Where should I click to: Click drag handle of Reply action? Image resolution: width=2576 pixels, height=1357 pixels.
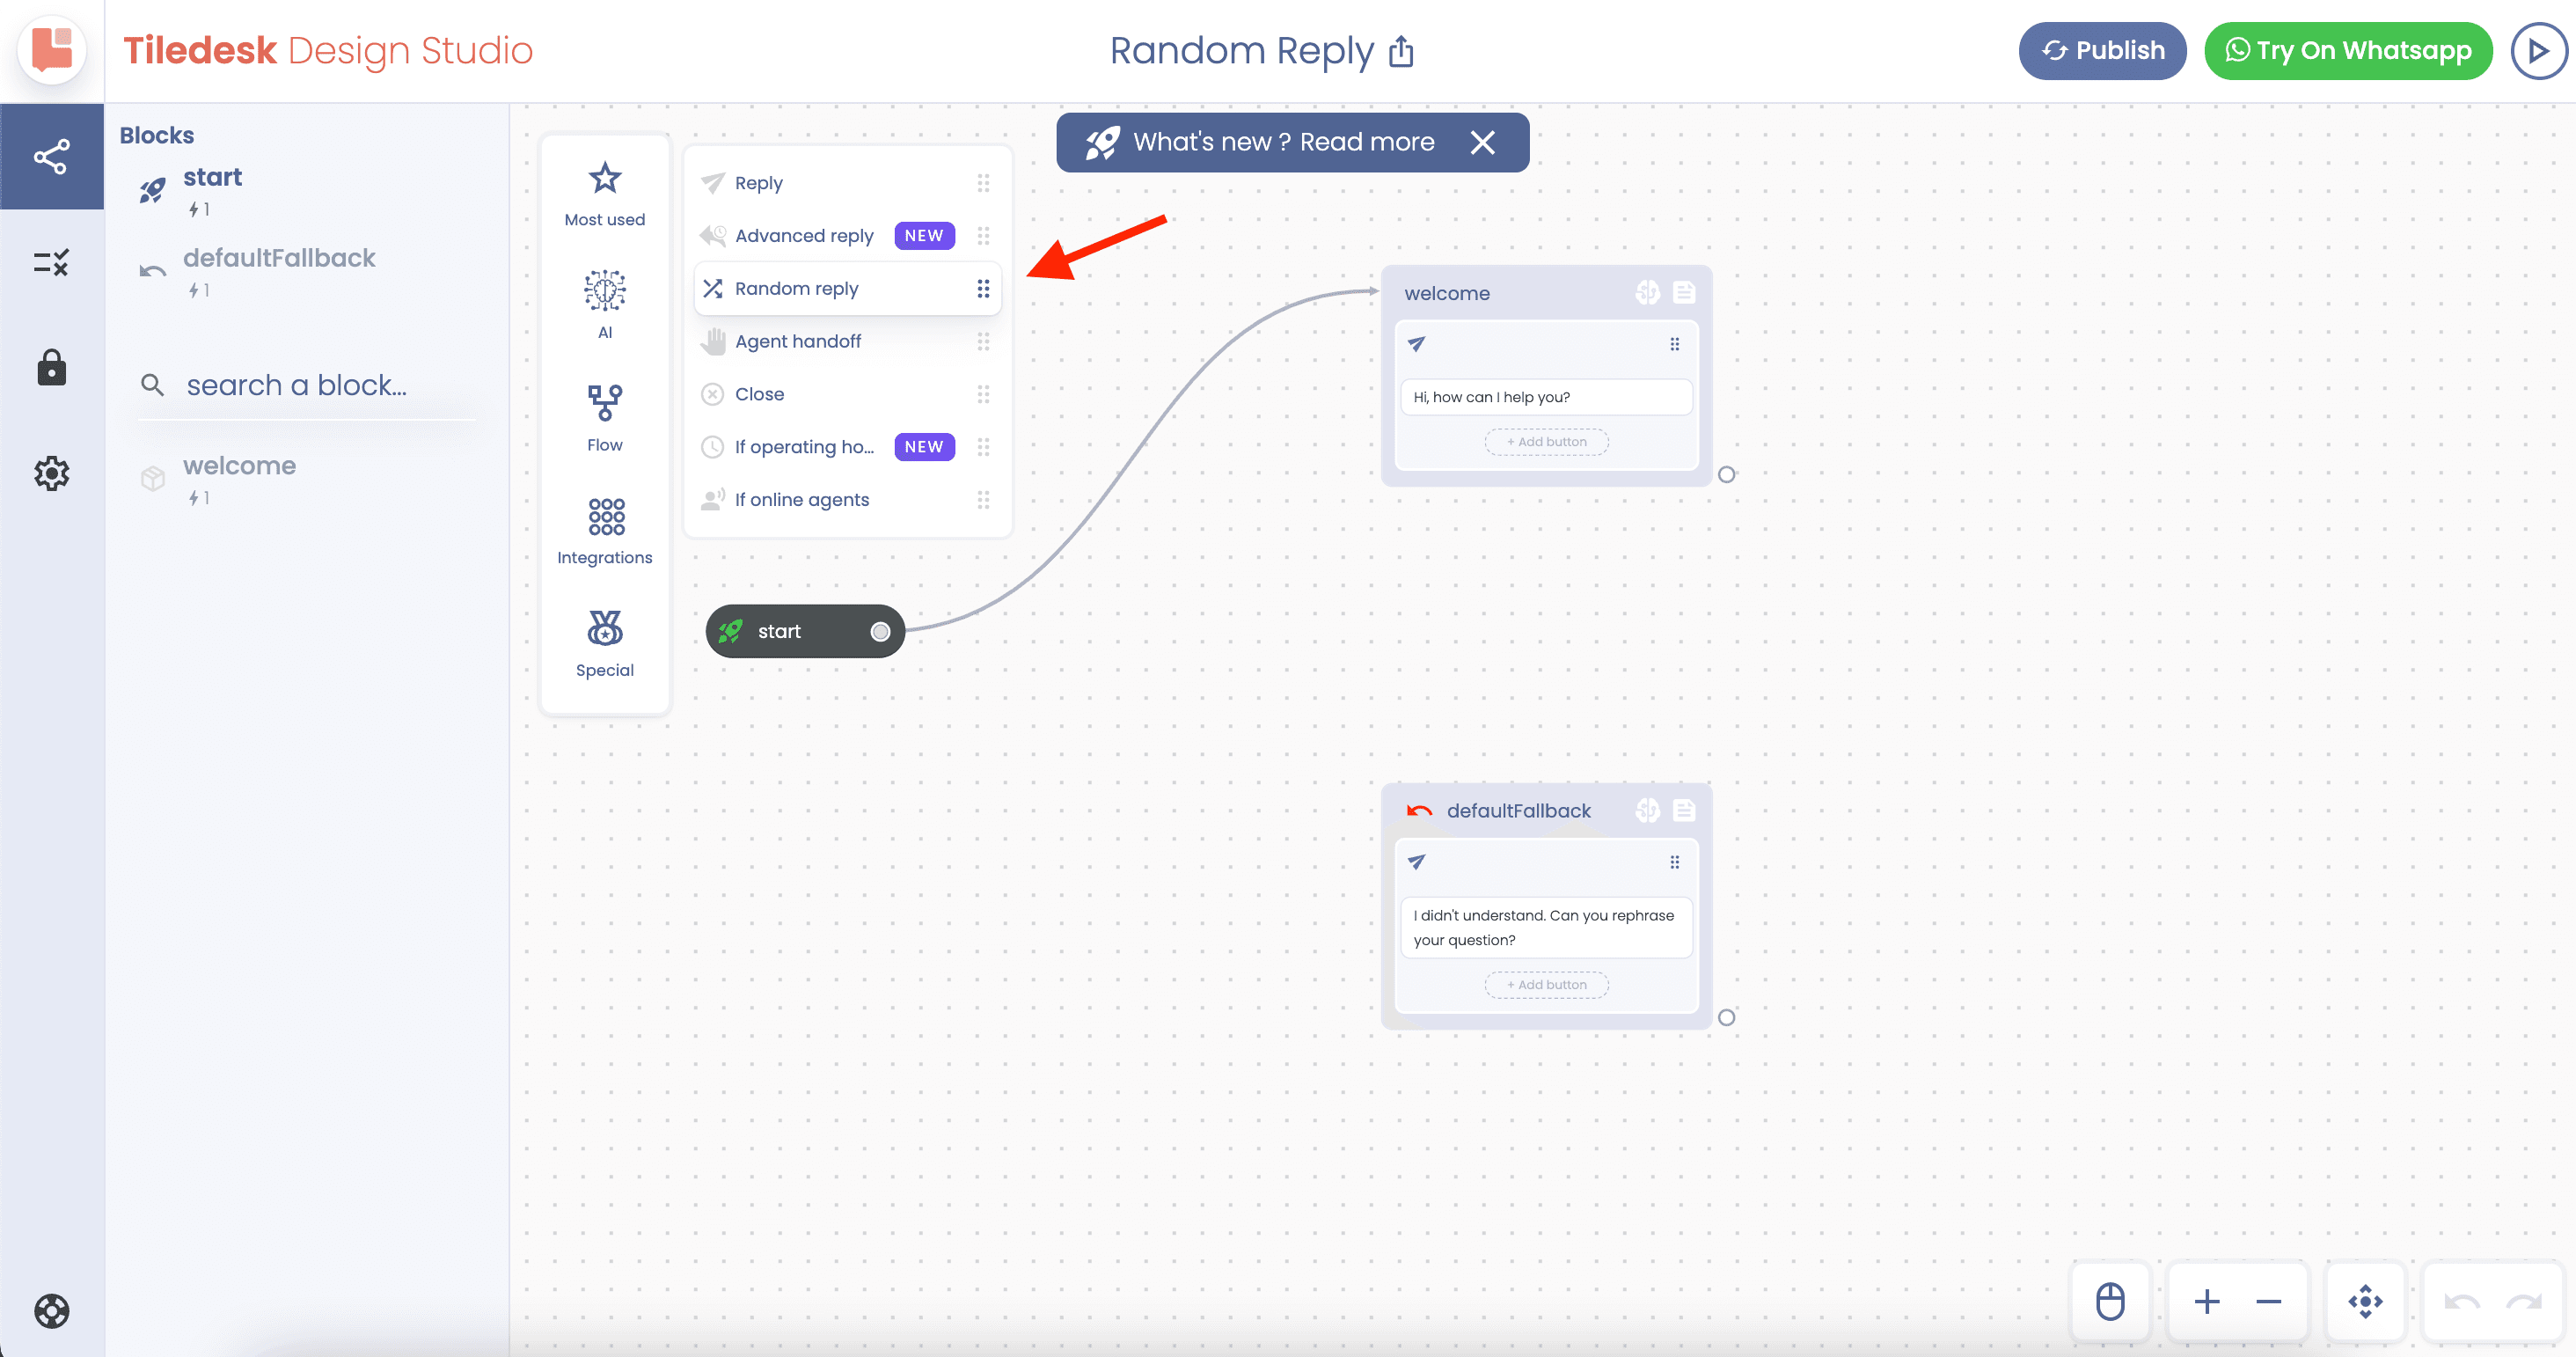pos(983,183)
